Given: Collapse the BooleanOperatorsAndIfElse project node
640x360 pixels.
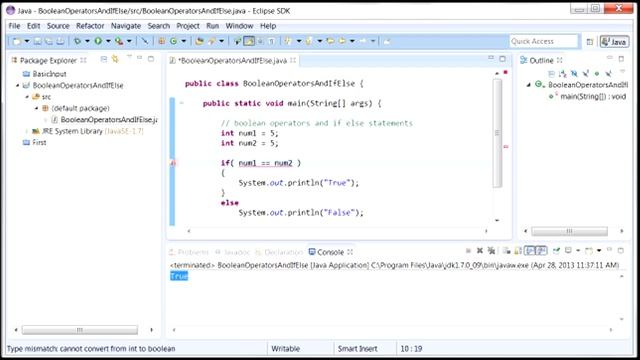Looking at the screenshot, I should click(18, 85).
